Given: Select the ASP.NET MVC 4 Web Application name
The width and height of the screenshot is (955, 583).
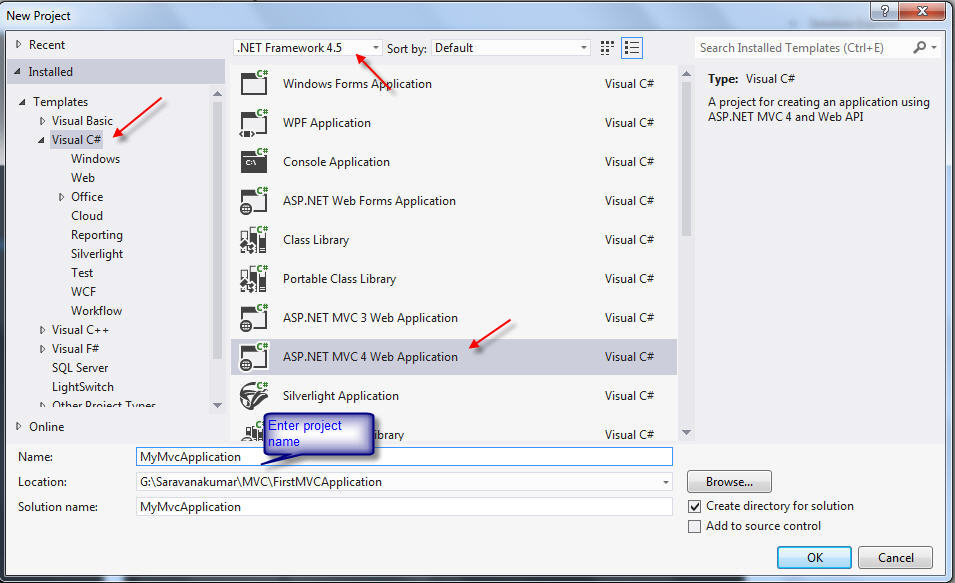Looking at the screenshot, I should coord(370,356).
